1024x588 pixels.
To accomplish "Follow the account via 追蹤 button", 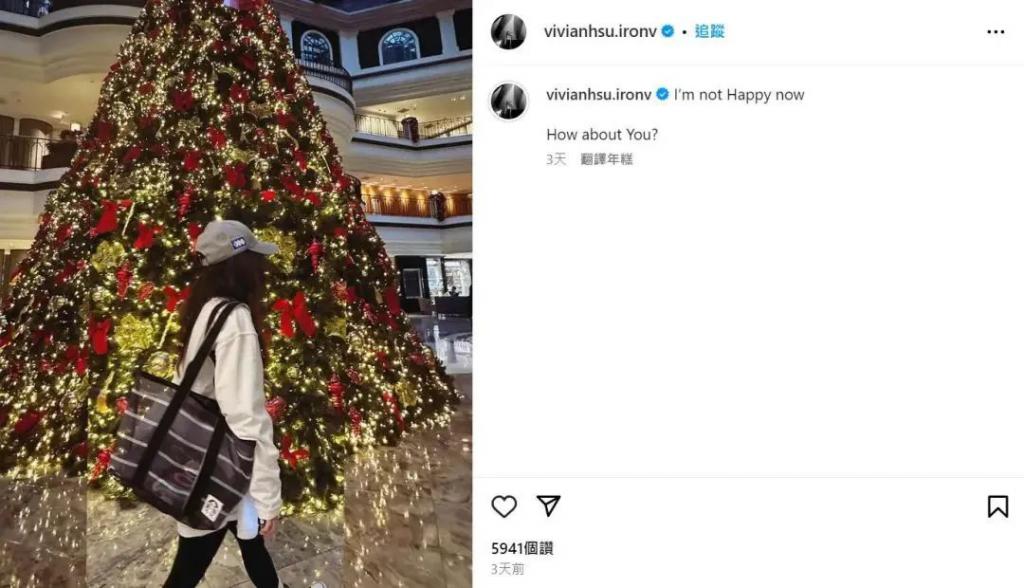I will tap(709, 31).
